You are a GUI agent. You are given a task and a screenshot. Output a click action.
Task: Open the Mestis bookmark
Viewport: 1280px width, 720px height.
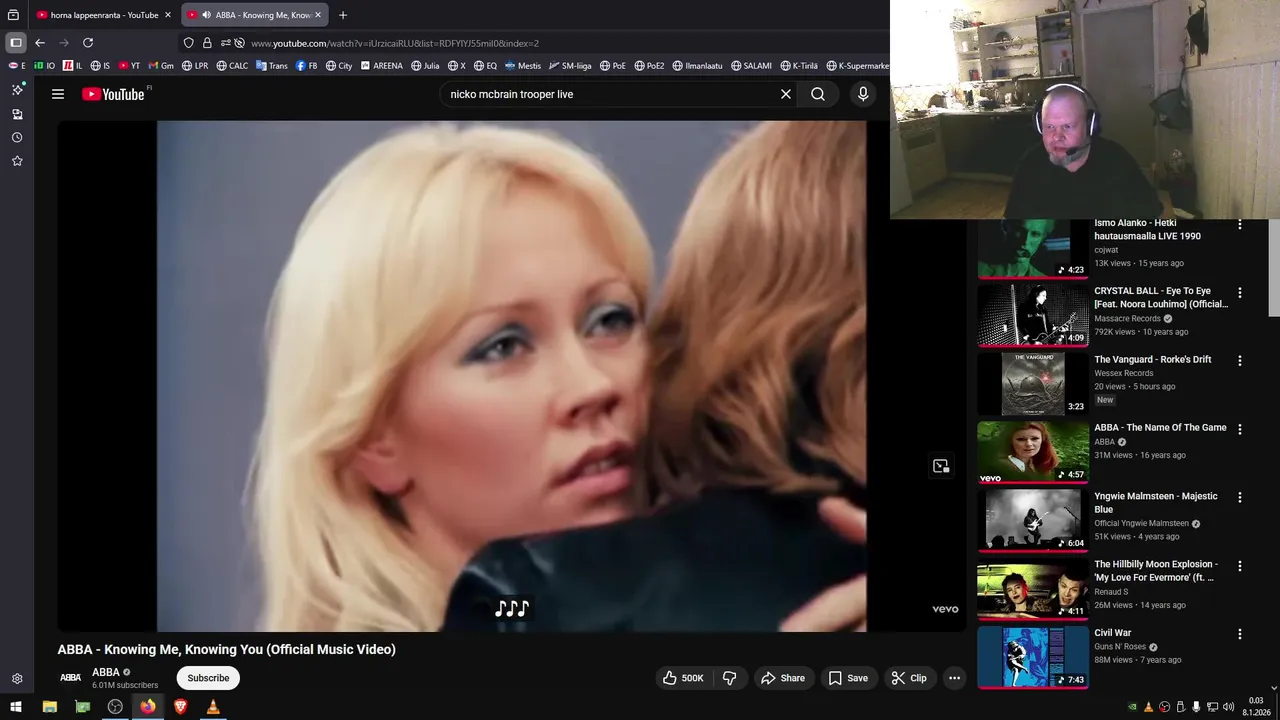pyautogui.click(x=523, y=66)
